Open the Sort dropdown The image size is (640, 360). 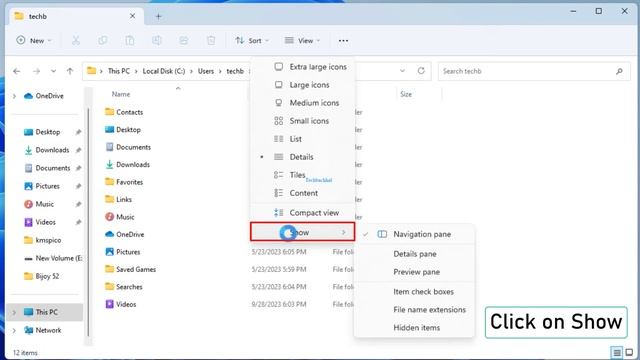tap(252, 40)
